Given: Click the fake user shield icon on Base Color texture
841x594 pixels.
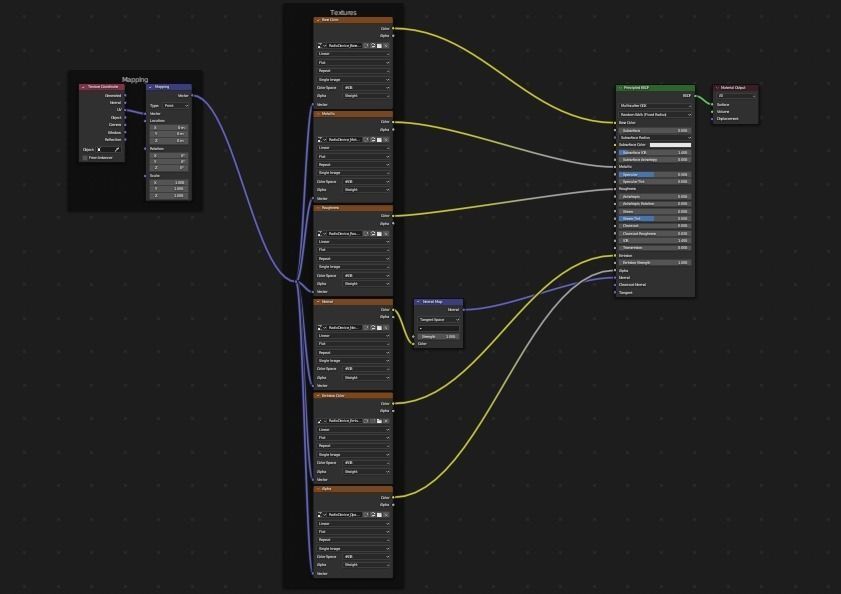Looking at the screenshot, I should 367,46.
